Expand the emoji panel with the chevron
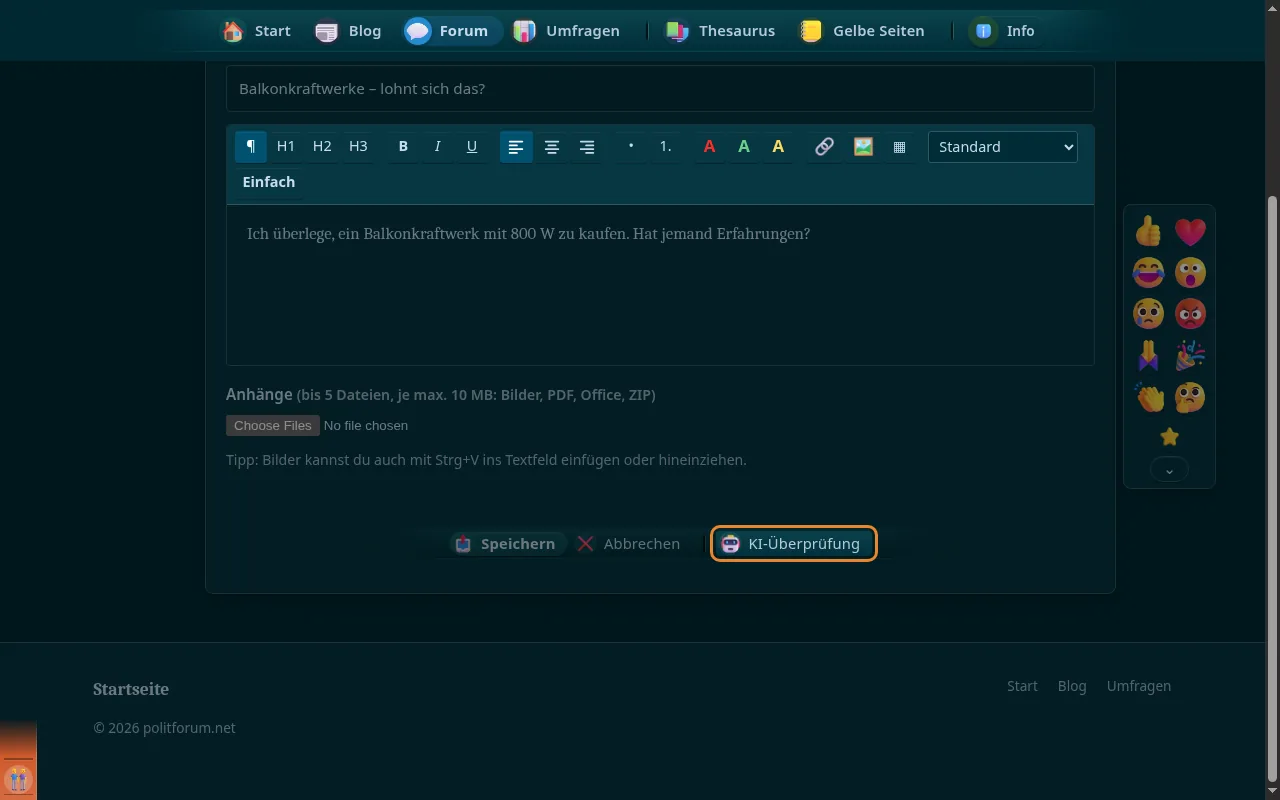 point(1169,469)
